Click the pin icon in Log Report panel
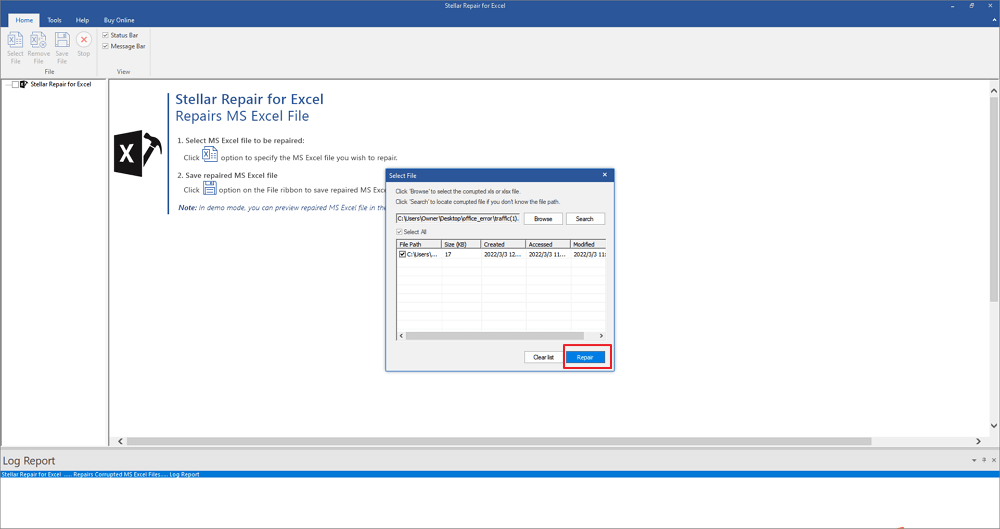Screen dimensions: 1000x529 [982, 460]
